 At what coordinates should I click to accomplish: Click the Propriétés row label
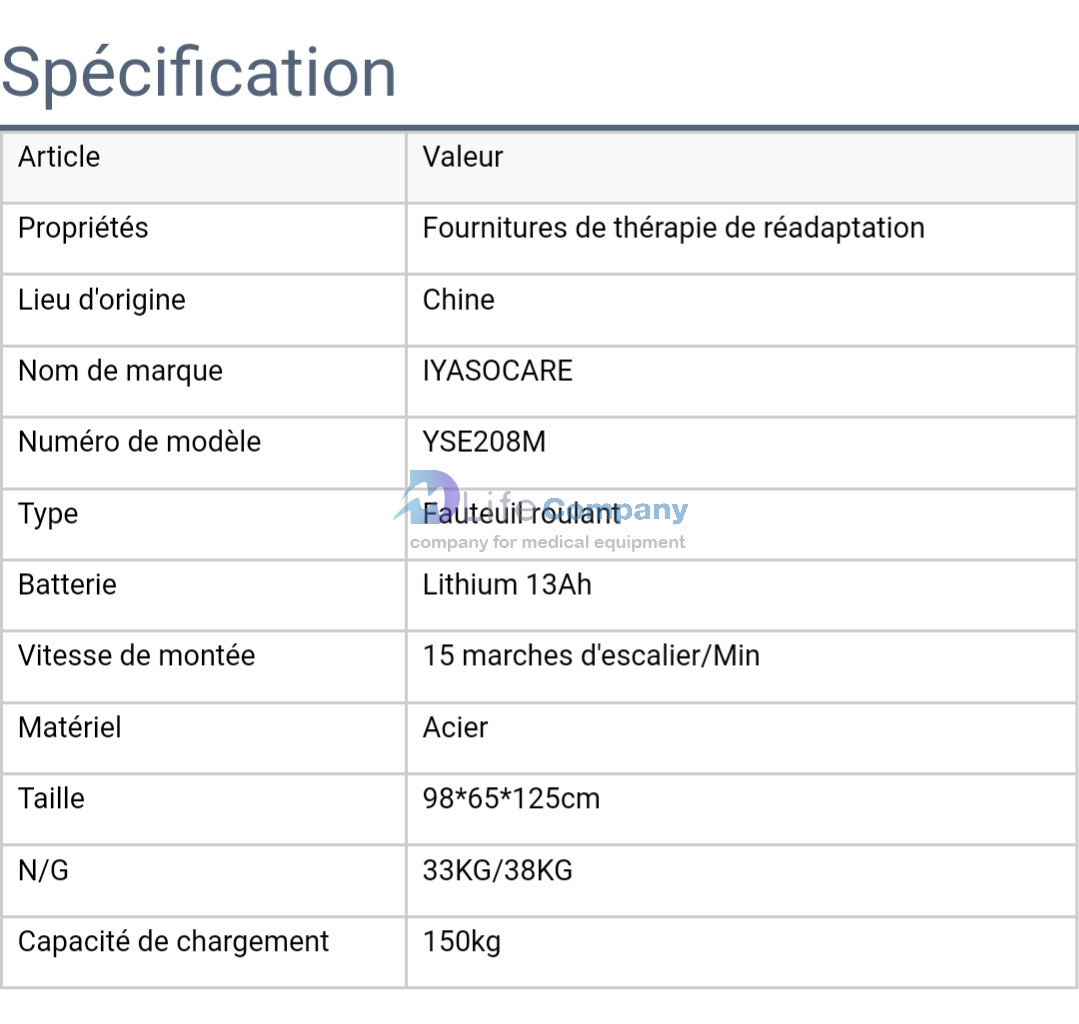pos(83,228)
